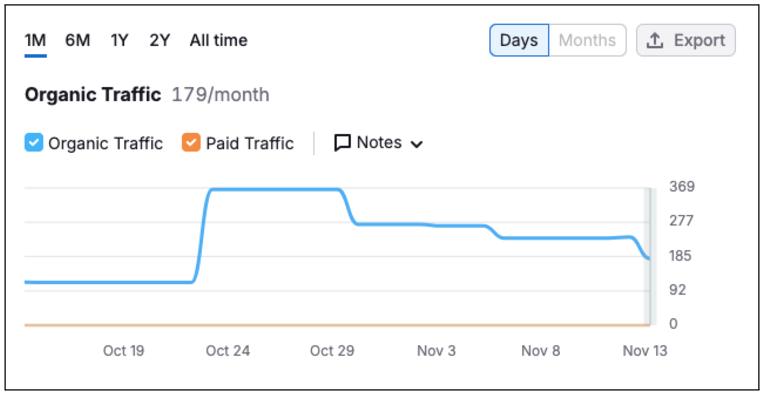Click the blue line near Oct 19
This screenshot has height=396, width=765.
click(x=123, y=282)
